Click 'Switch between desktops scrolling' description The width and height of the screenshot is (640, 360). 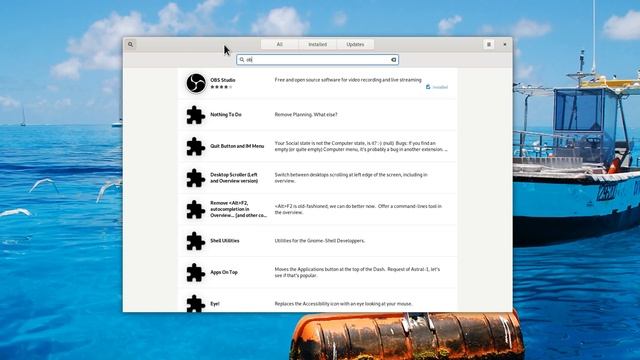pyautogui.click(x=351, y=178)
